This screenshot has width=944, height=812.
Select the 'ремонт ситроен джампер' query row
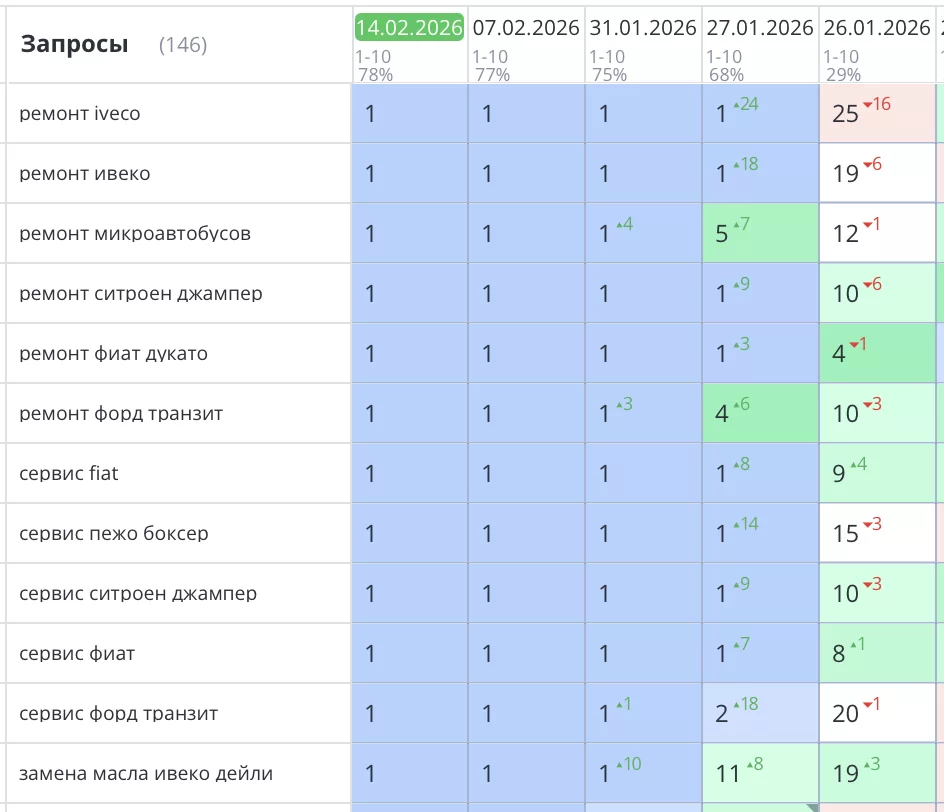[141, 294]
